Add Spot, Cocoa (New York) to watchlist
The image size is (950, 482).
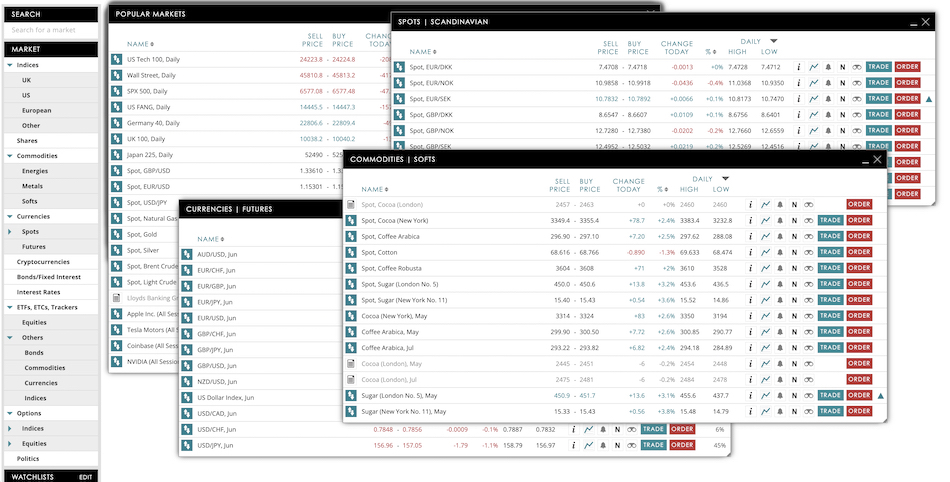pos(809,220)
